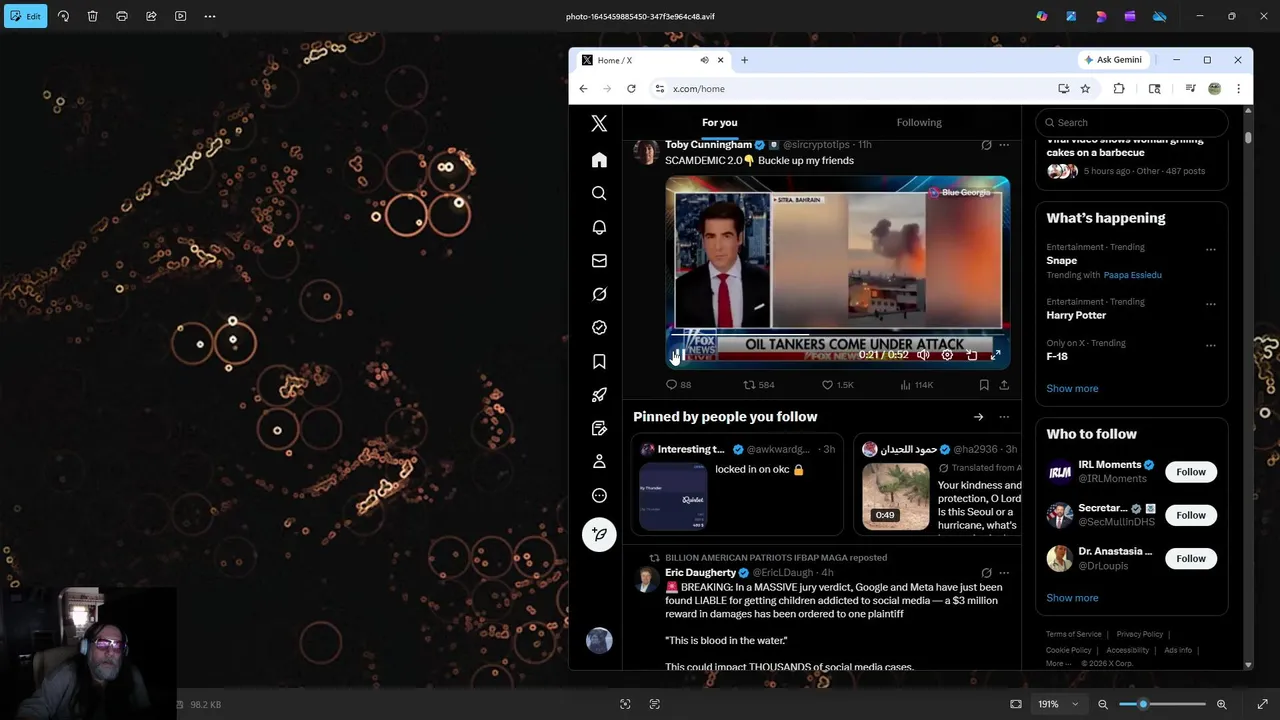Enter fullscreen in Photos viewer
1280x720 pixels.
[1262, 704]
